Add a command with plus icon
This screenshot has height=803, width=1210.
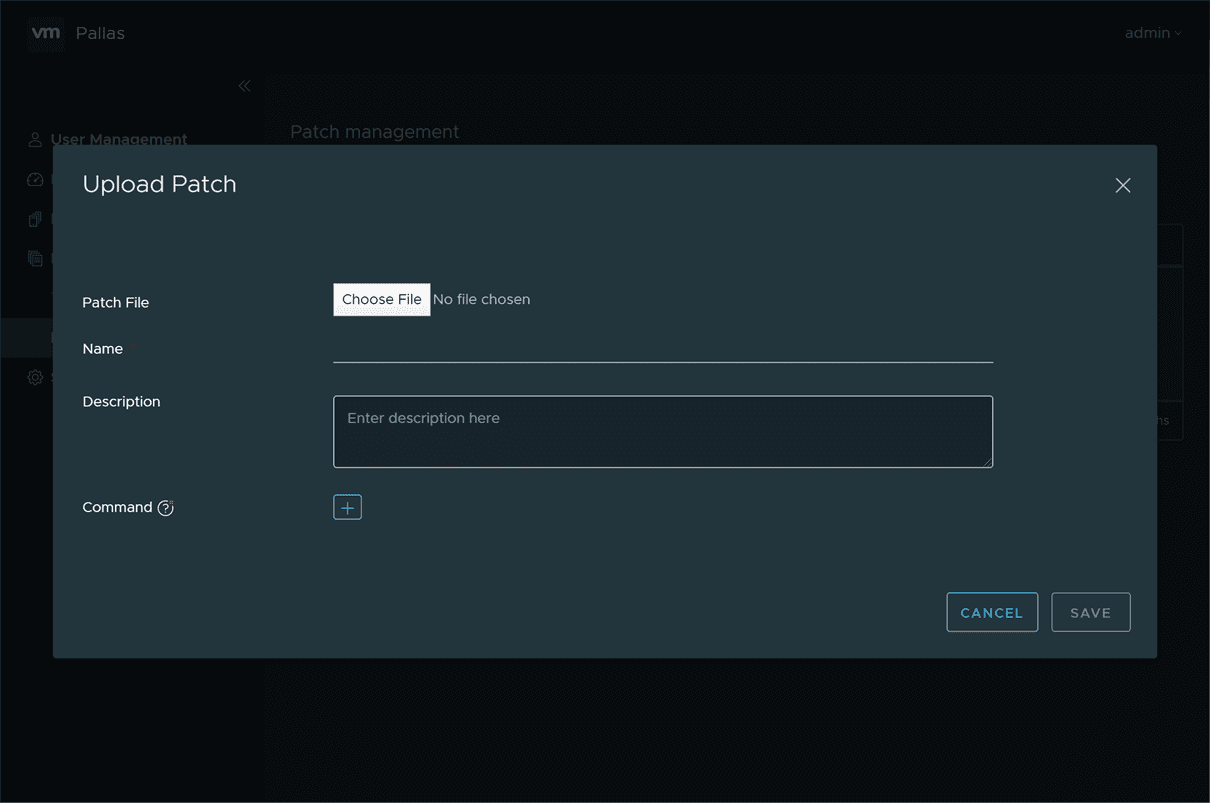coord(347,508)
